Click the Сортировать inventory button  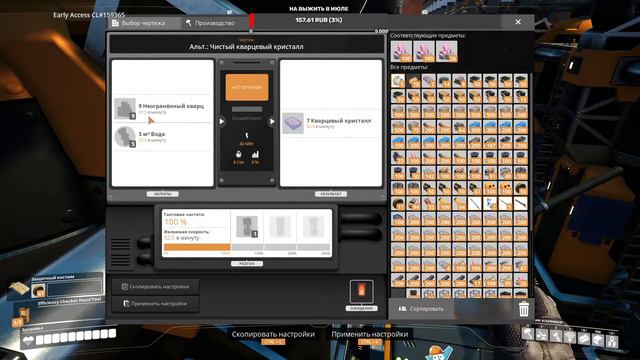421,309
